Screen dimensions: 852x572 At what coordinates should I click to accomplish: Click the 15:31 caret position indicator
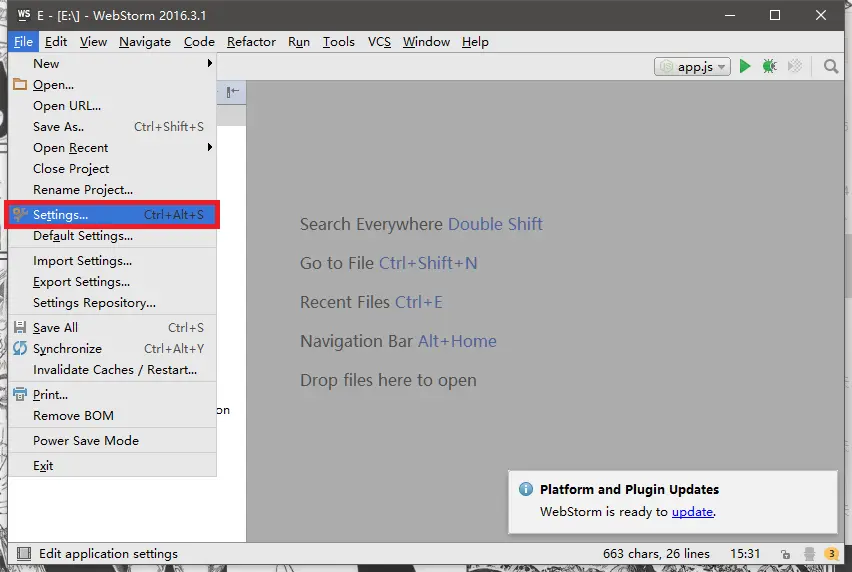745,554
